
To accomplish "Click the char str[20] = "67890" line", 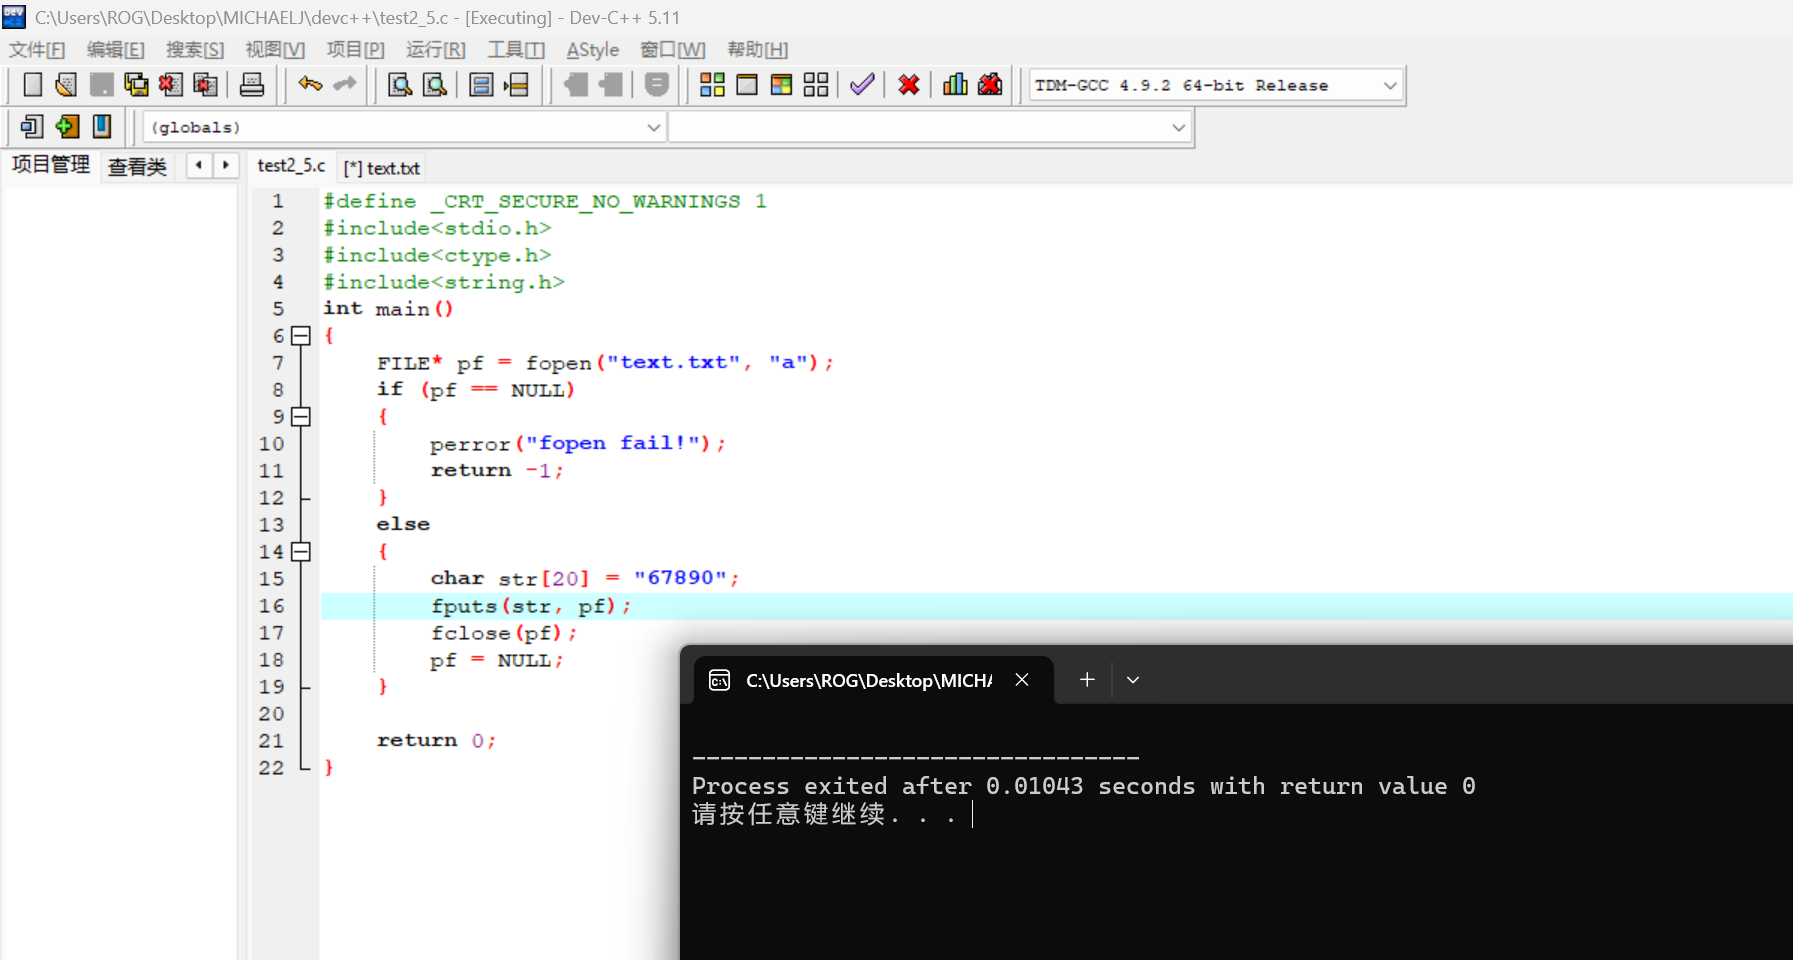I will pos(585,579).
